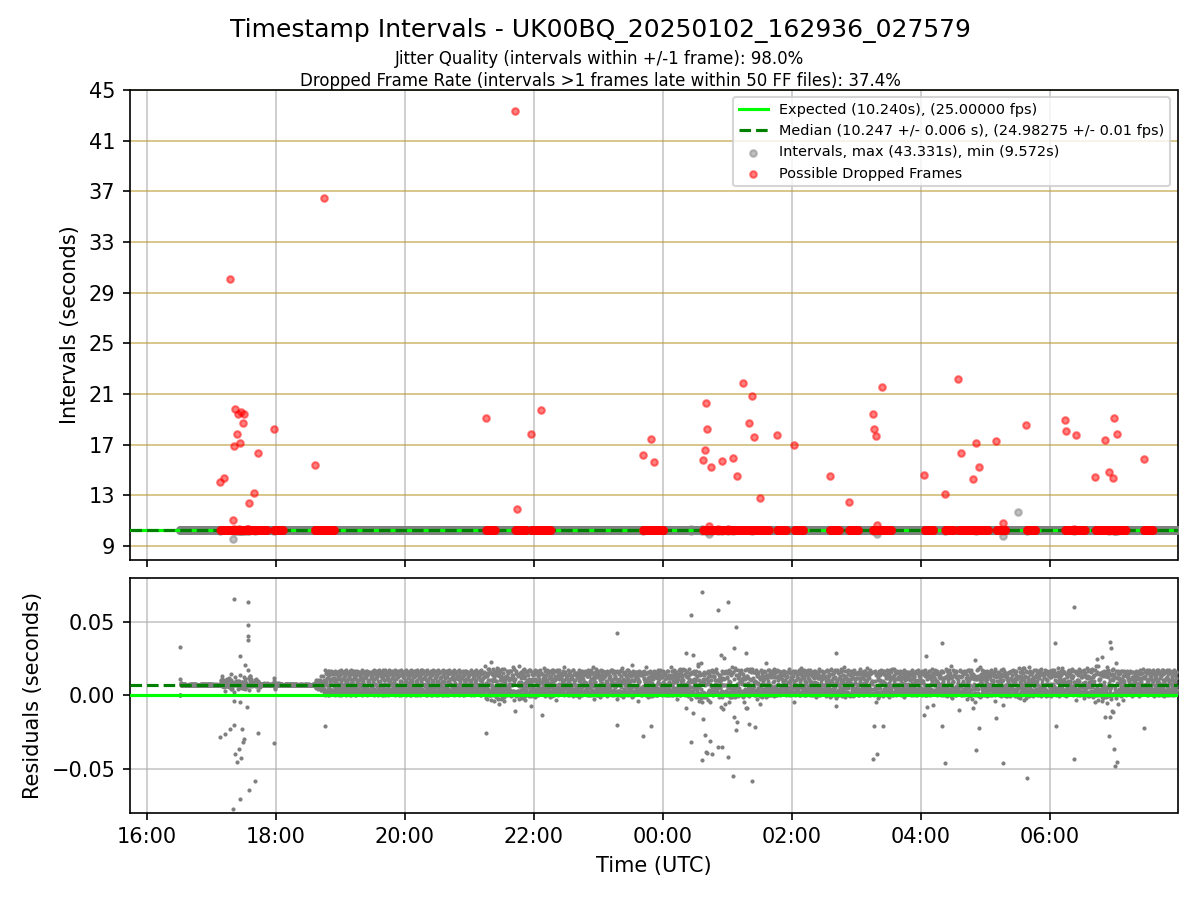Select the 'Dropped Frame Rate' 37.4% subtitle line
The height and width of the screenshot is (900, 1200).
pyautogui.click(x=600, y=80)
